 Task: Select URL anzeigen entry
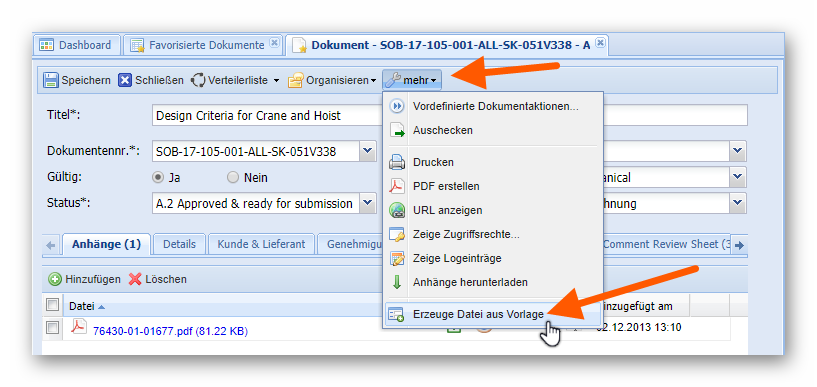pyautogui.click(x=493, y=210)
